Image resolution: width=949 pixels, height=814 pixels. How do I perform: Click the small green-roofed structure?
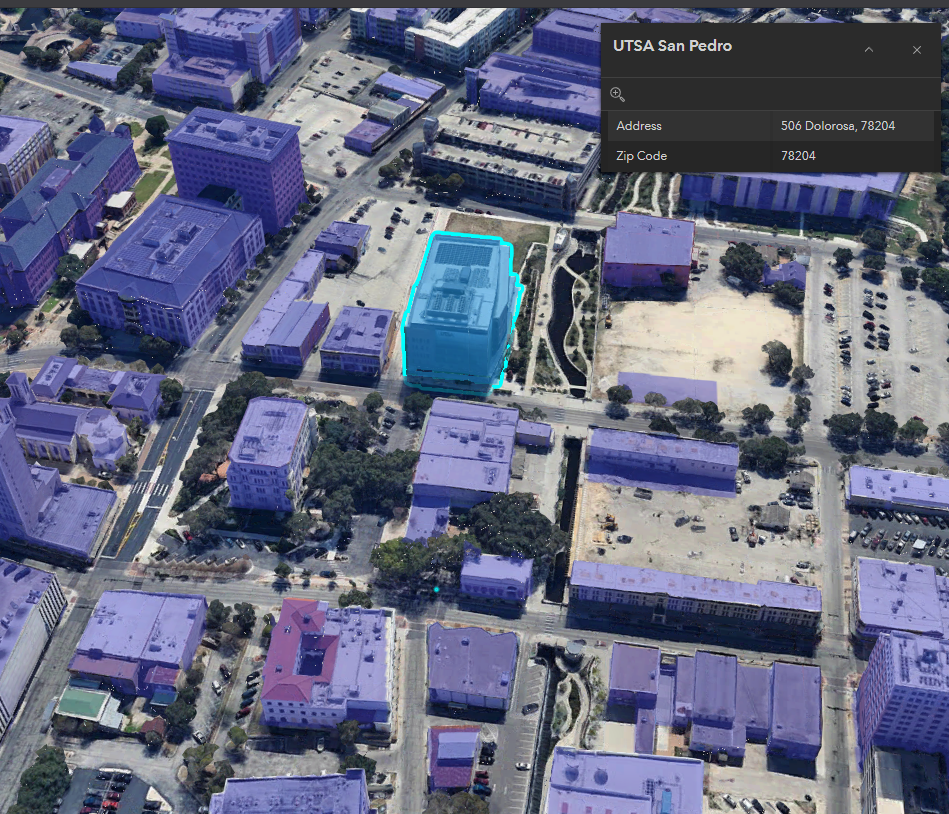[82, 703]
